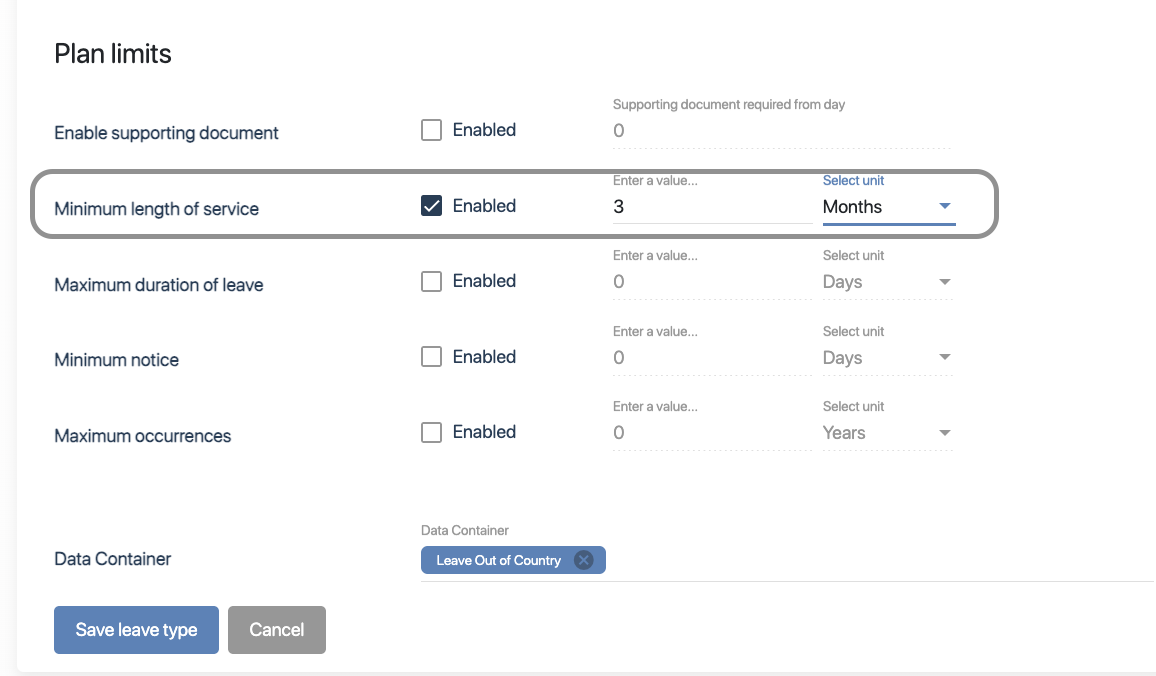This screenshot has height=676, width=1156.
Task: Tick the Minimum notice Enabled checkbox
Action: 431,357
